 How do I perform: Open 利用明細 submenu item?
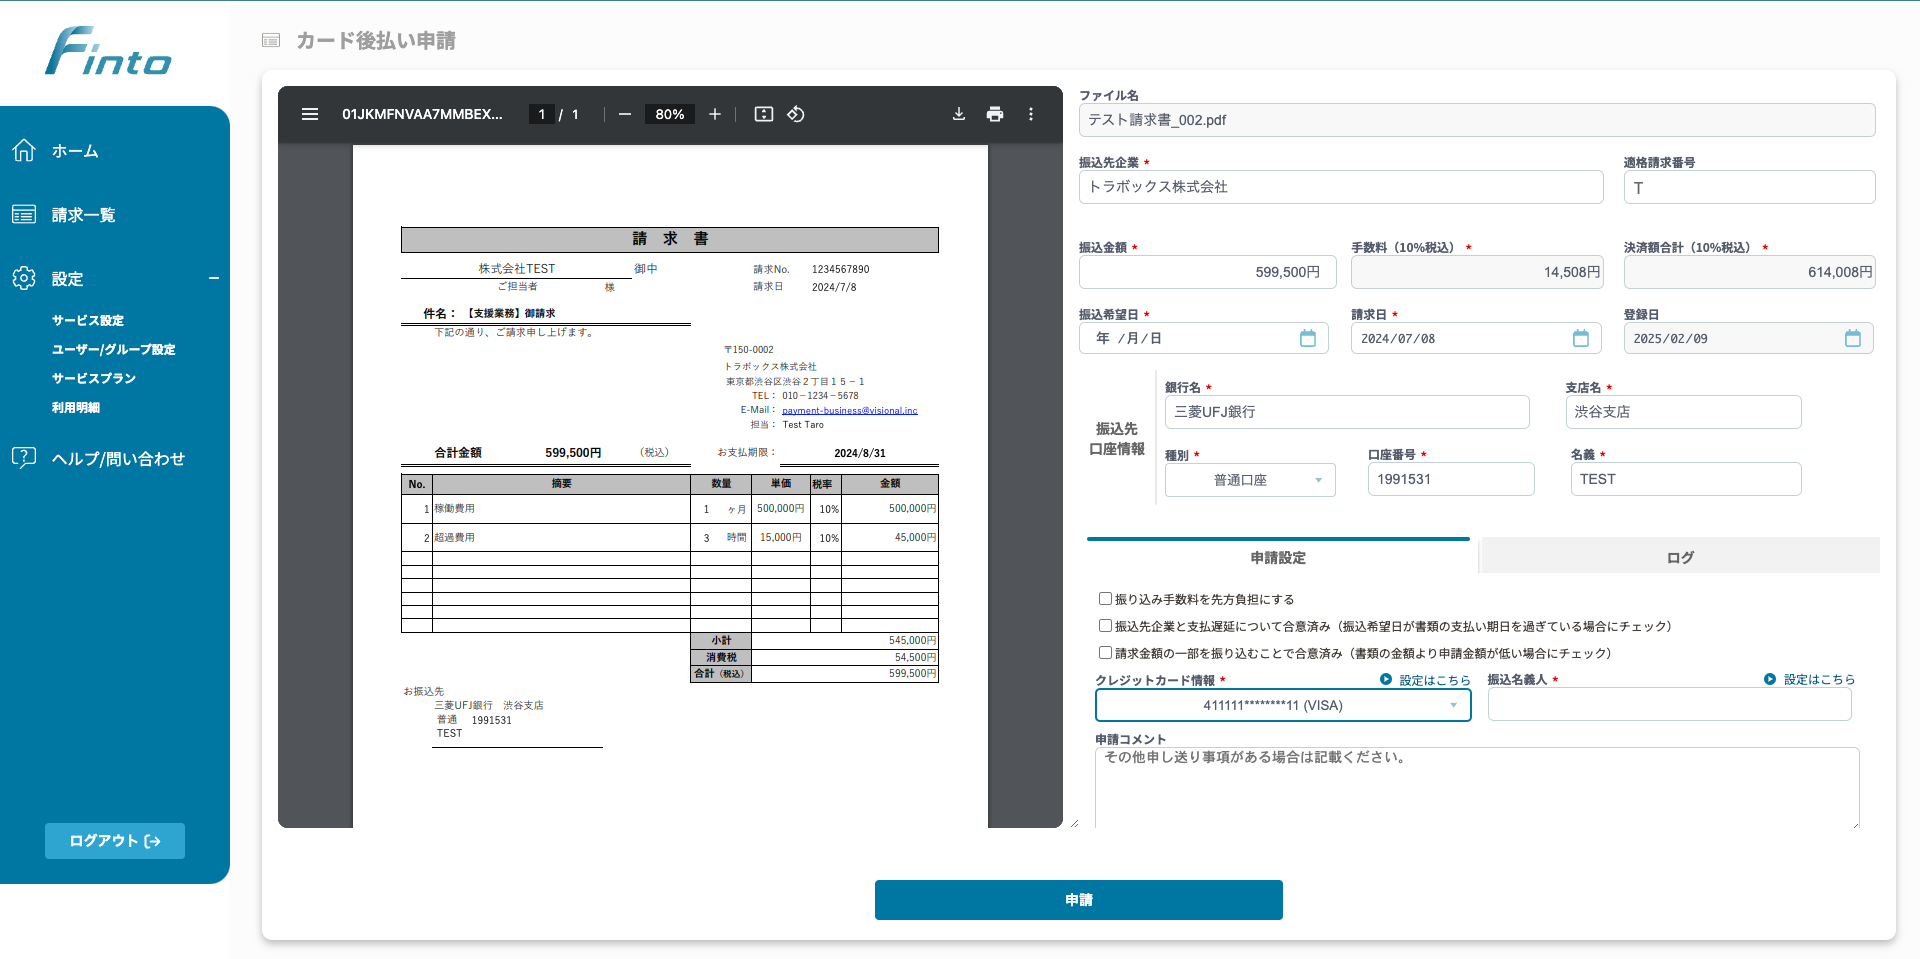tap(76, 407)
